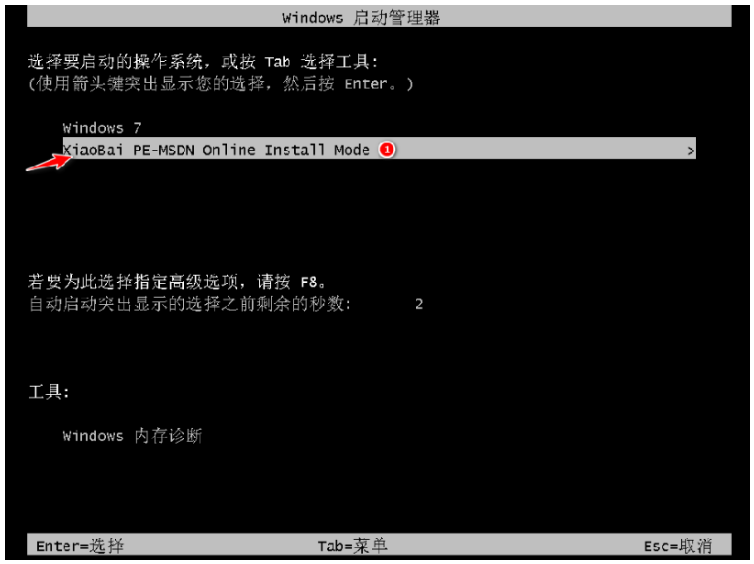Click the 内存诊断 characters in tools list

(x=168, y=436)
